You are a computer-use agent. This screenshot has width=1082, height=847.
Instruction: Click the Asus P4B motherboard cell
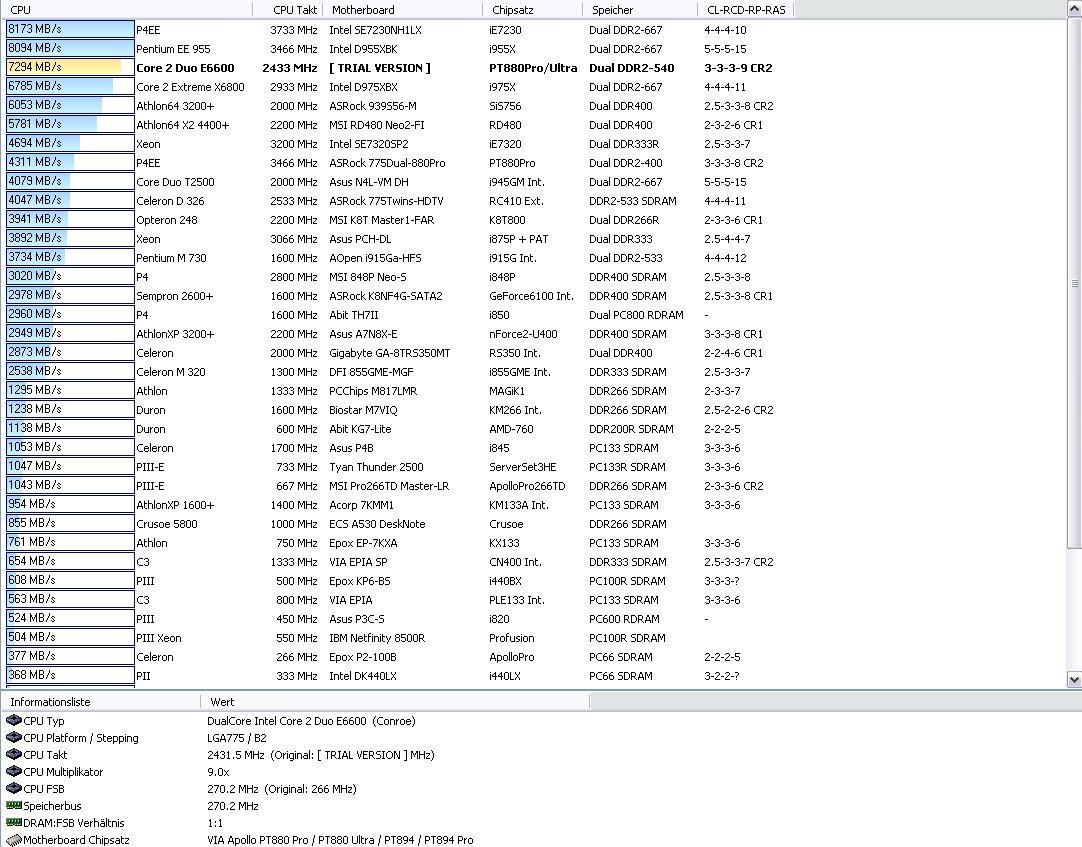pyautogui.click(x=351, y=447)
